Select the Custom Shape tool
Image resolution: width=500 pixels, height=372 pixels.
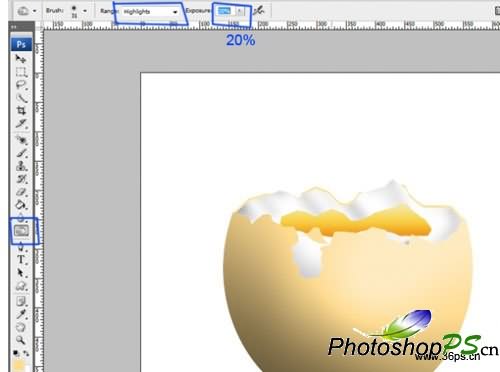point(21,286)
